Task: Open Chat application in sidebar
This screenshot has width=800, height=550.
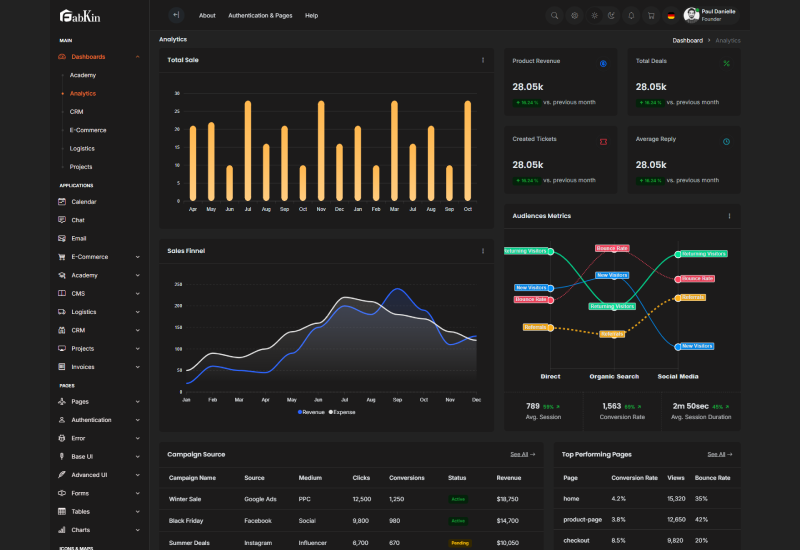Action: pos(78,220)
